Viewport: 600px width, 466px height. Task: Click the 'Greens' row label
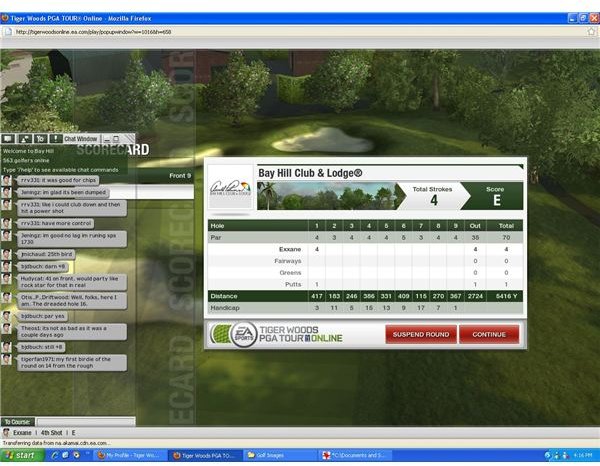pyautogui.click(x=290, y=273)
